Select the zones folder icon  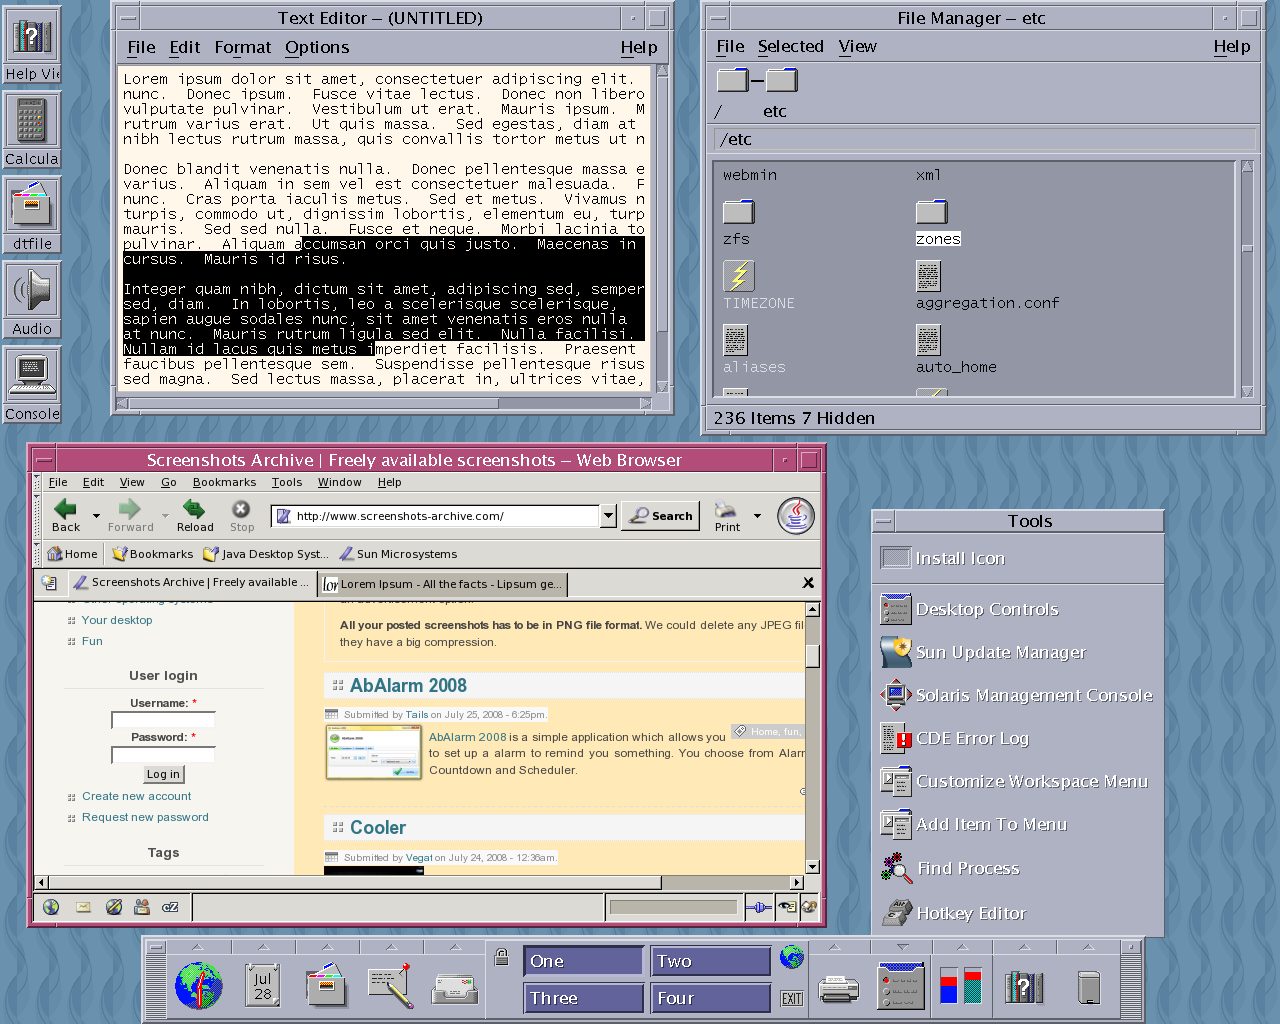pos(931,212)
